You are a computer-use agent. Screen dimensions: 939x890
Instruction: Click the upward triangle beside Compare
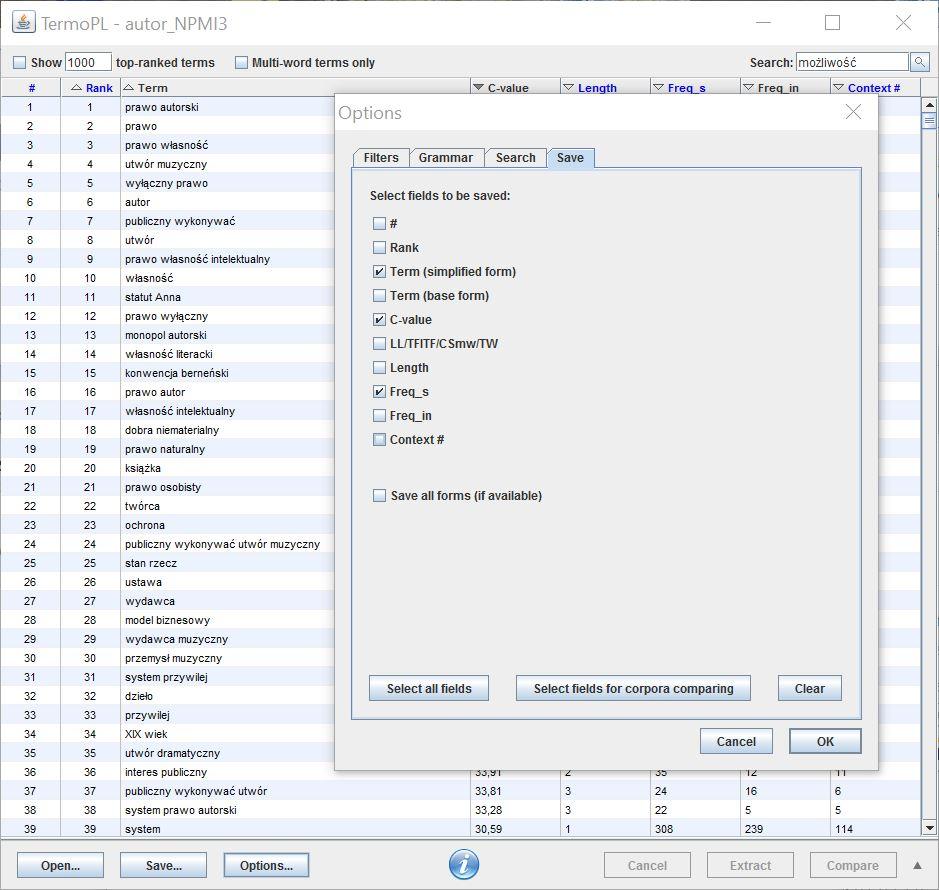point(917,865)
